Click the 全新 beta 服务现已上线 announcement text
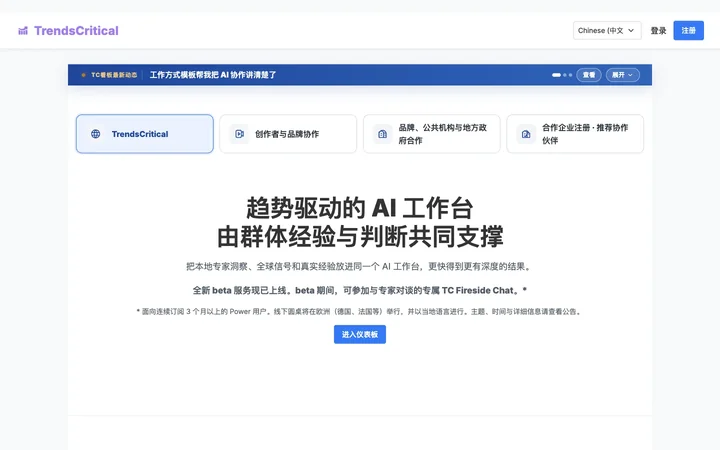 click(x=360, y=290)
